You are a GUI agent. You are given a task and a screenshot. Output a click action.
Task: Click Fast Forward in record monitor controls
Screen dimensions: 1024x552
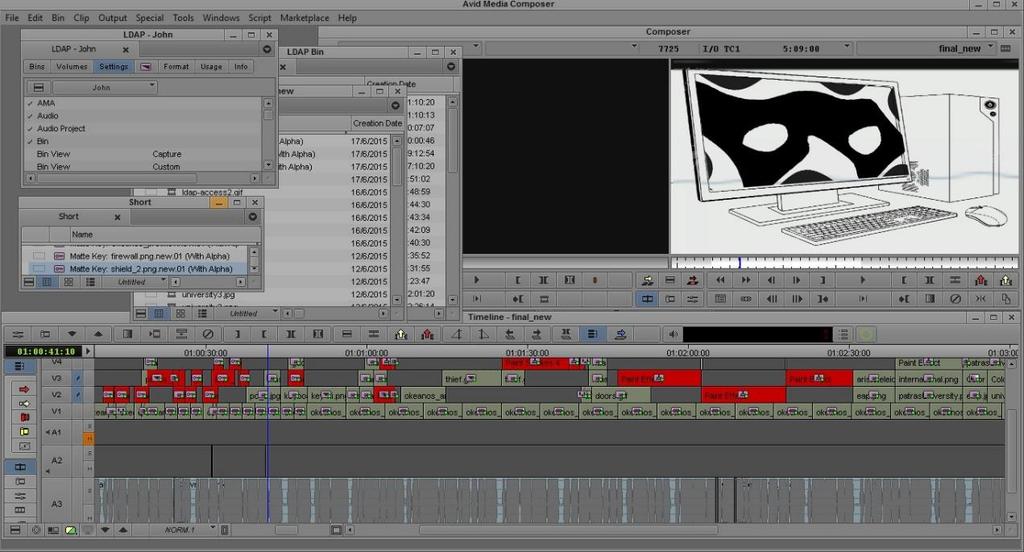[745, 280]
